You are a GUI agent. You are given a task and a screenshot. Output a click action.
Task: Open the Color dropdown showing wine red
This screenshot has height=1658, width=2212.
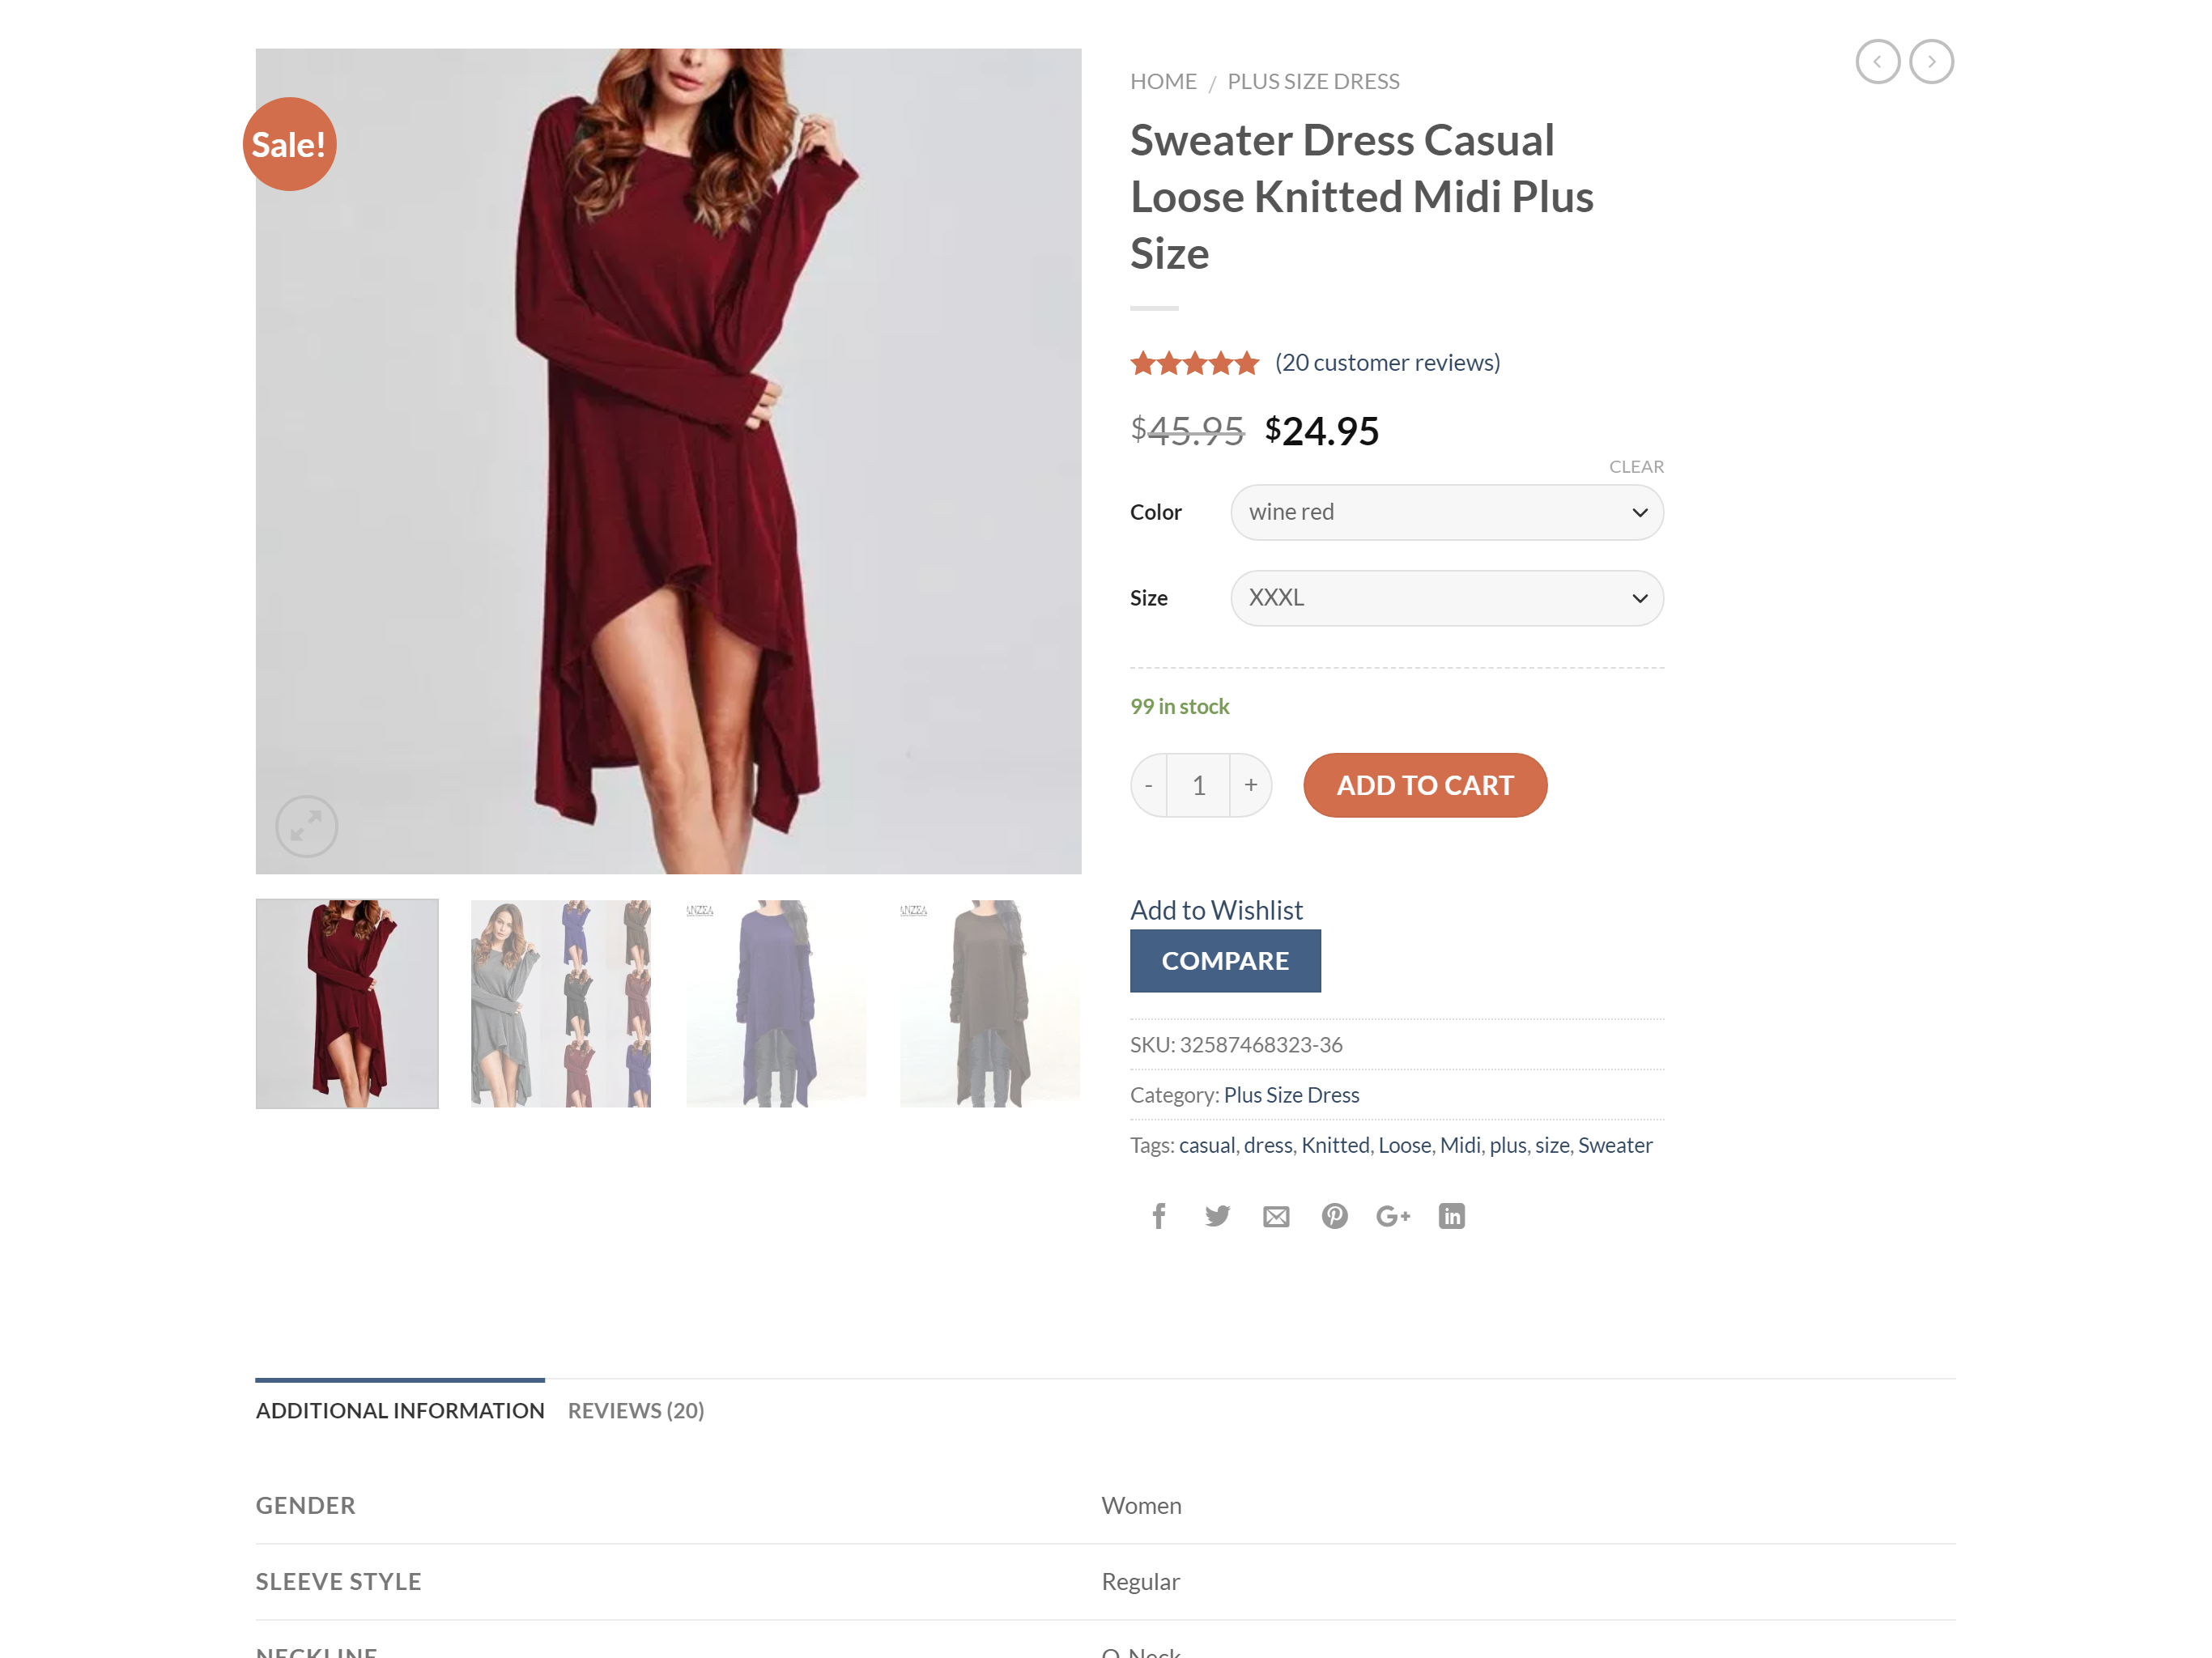point(1446,512)
